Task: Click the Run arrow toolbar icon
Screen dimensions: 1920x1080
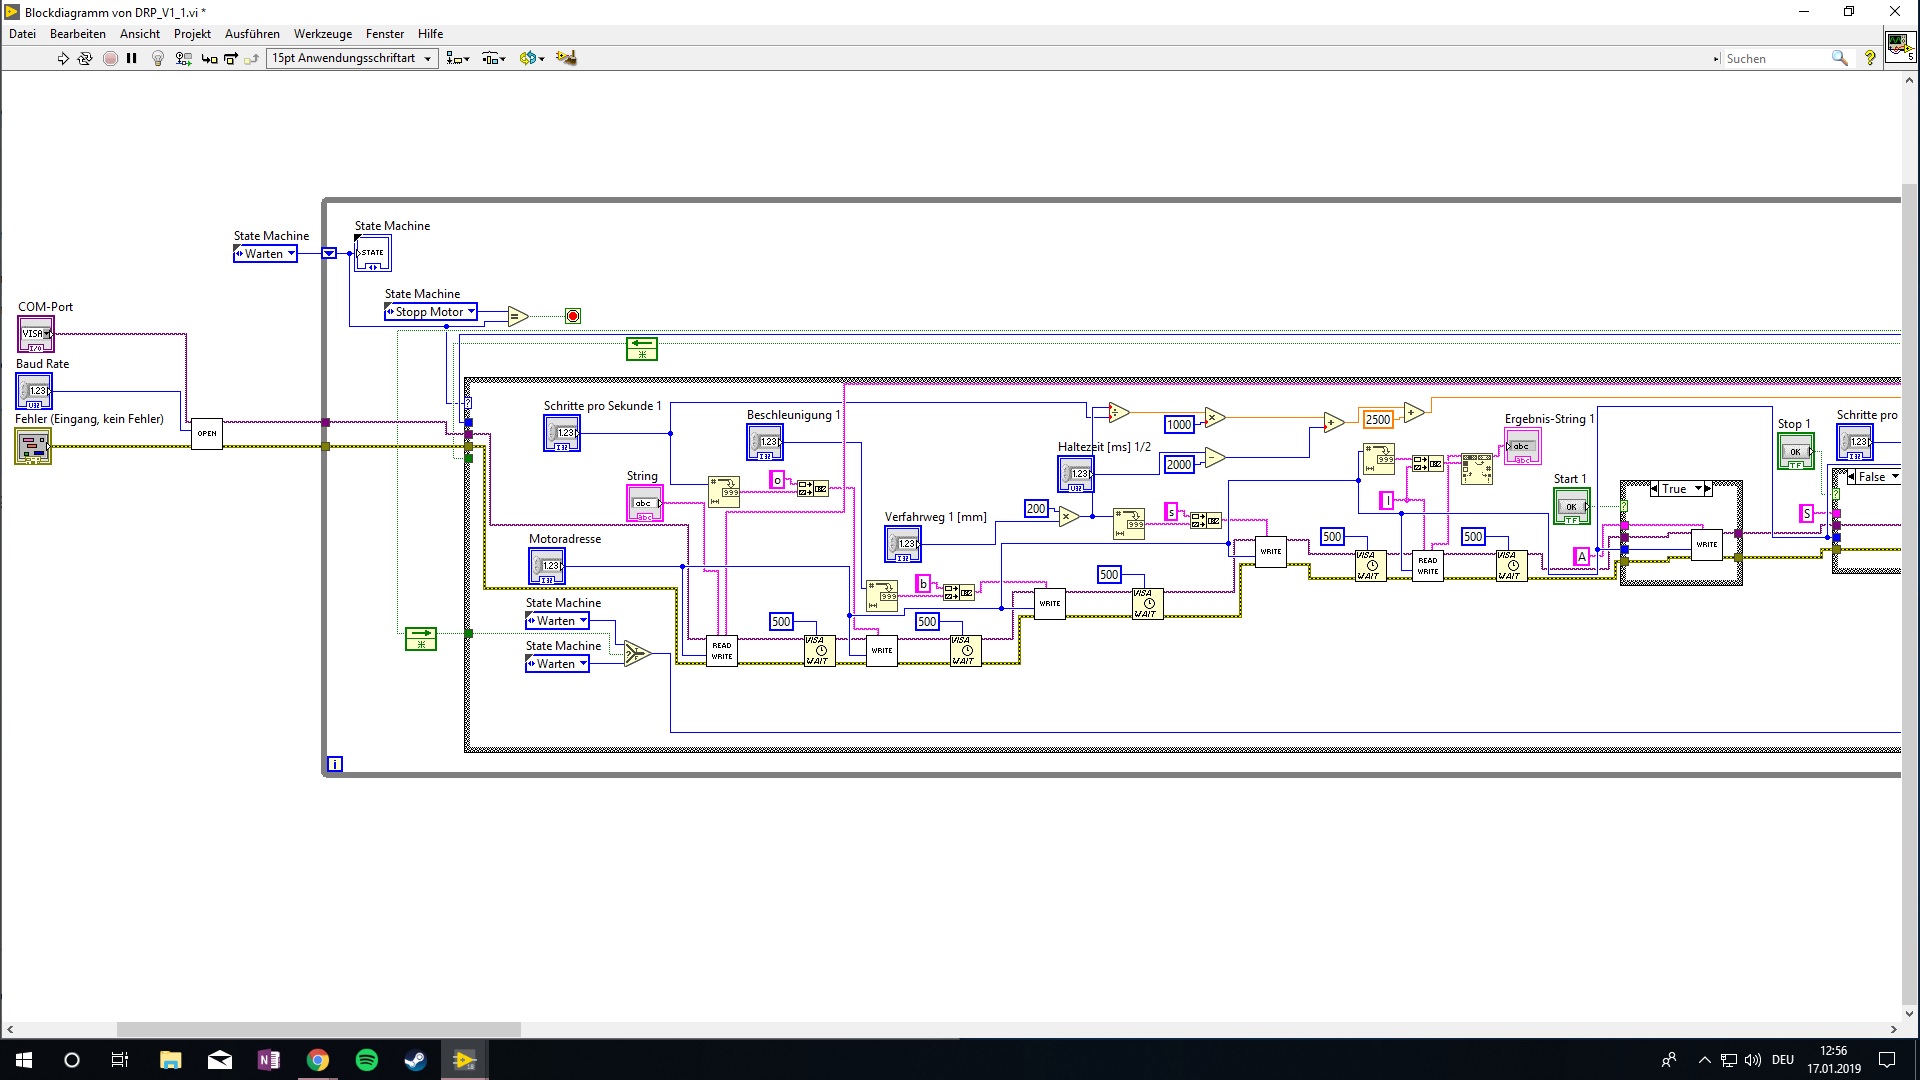Action: [x=63, y=59]
